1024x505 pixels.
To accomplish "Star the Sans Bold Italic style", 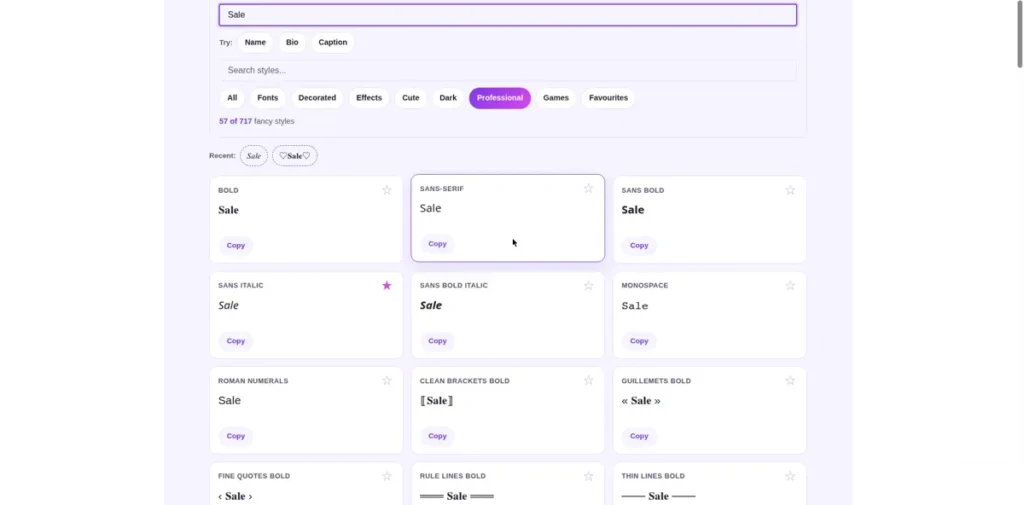I will pyautogui.click(x=588, y=285).
